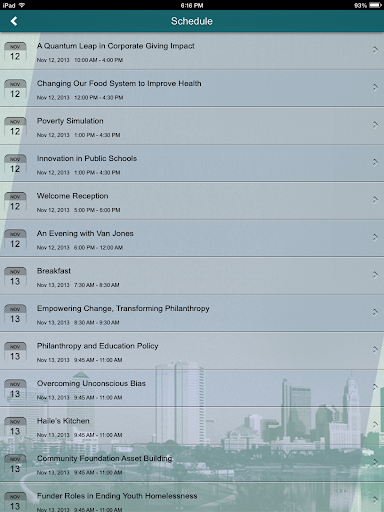This screenshot has width=384, height=512.
Task: Click the Nov 12 calendar icon beside Quantum Leap session
Action: pyautogui.click(x=15, y=52)
